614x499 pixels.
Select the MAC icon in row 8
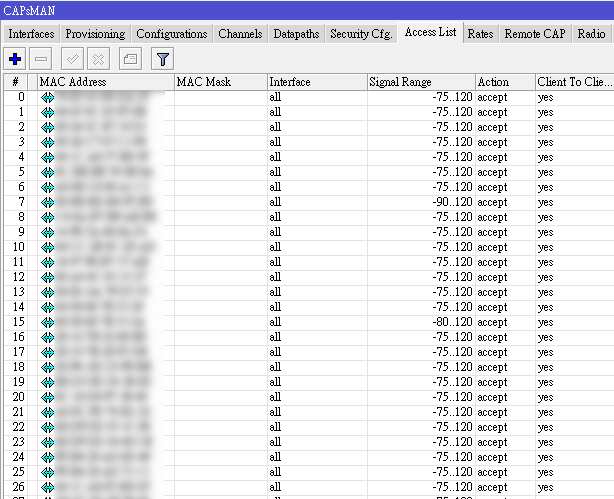(x=48, y=217)
